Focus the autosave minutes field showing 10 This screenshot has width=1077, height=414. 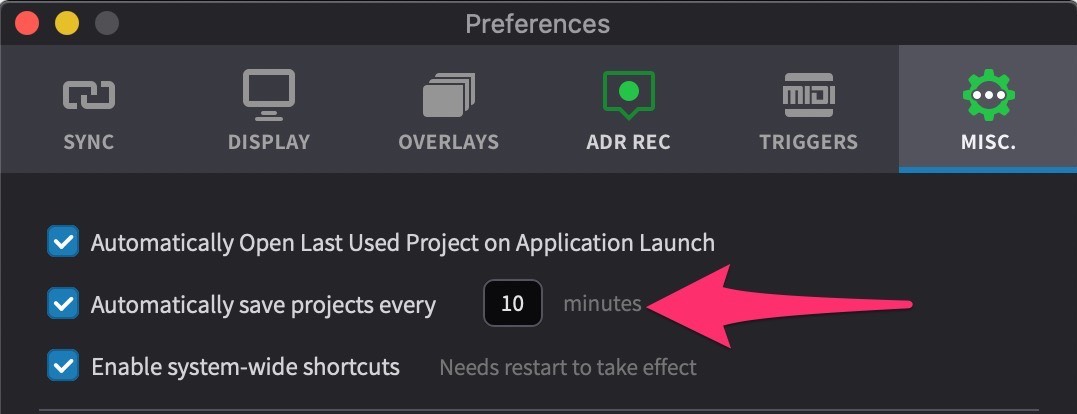pyautogui.click(x=512, y=303)
